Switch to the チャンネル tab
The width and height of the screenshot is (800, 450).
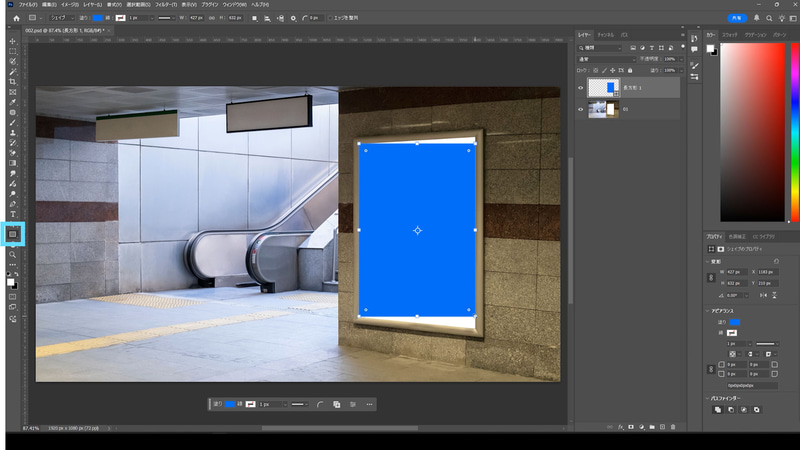(x=605, y=35)
